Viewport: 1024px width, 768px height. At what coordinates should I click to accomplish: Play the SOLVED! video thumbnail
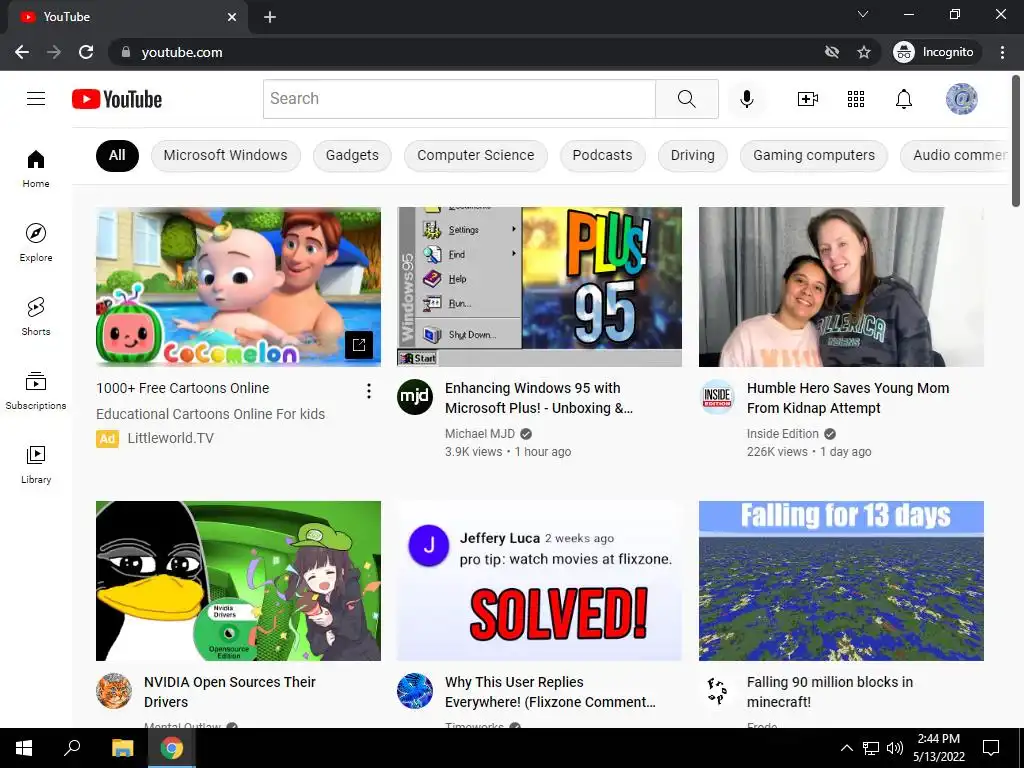(539, 581)
